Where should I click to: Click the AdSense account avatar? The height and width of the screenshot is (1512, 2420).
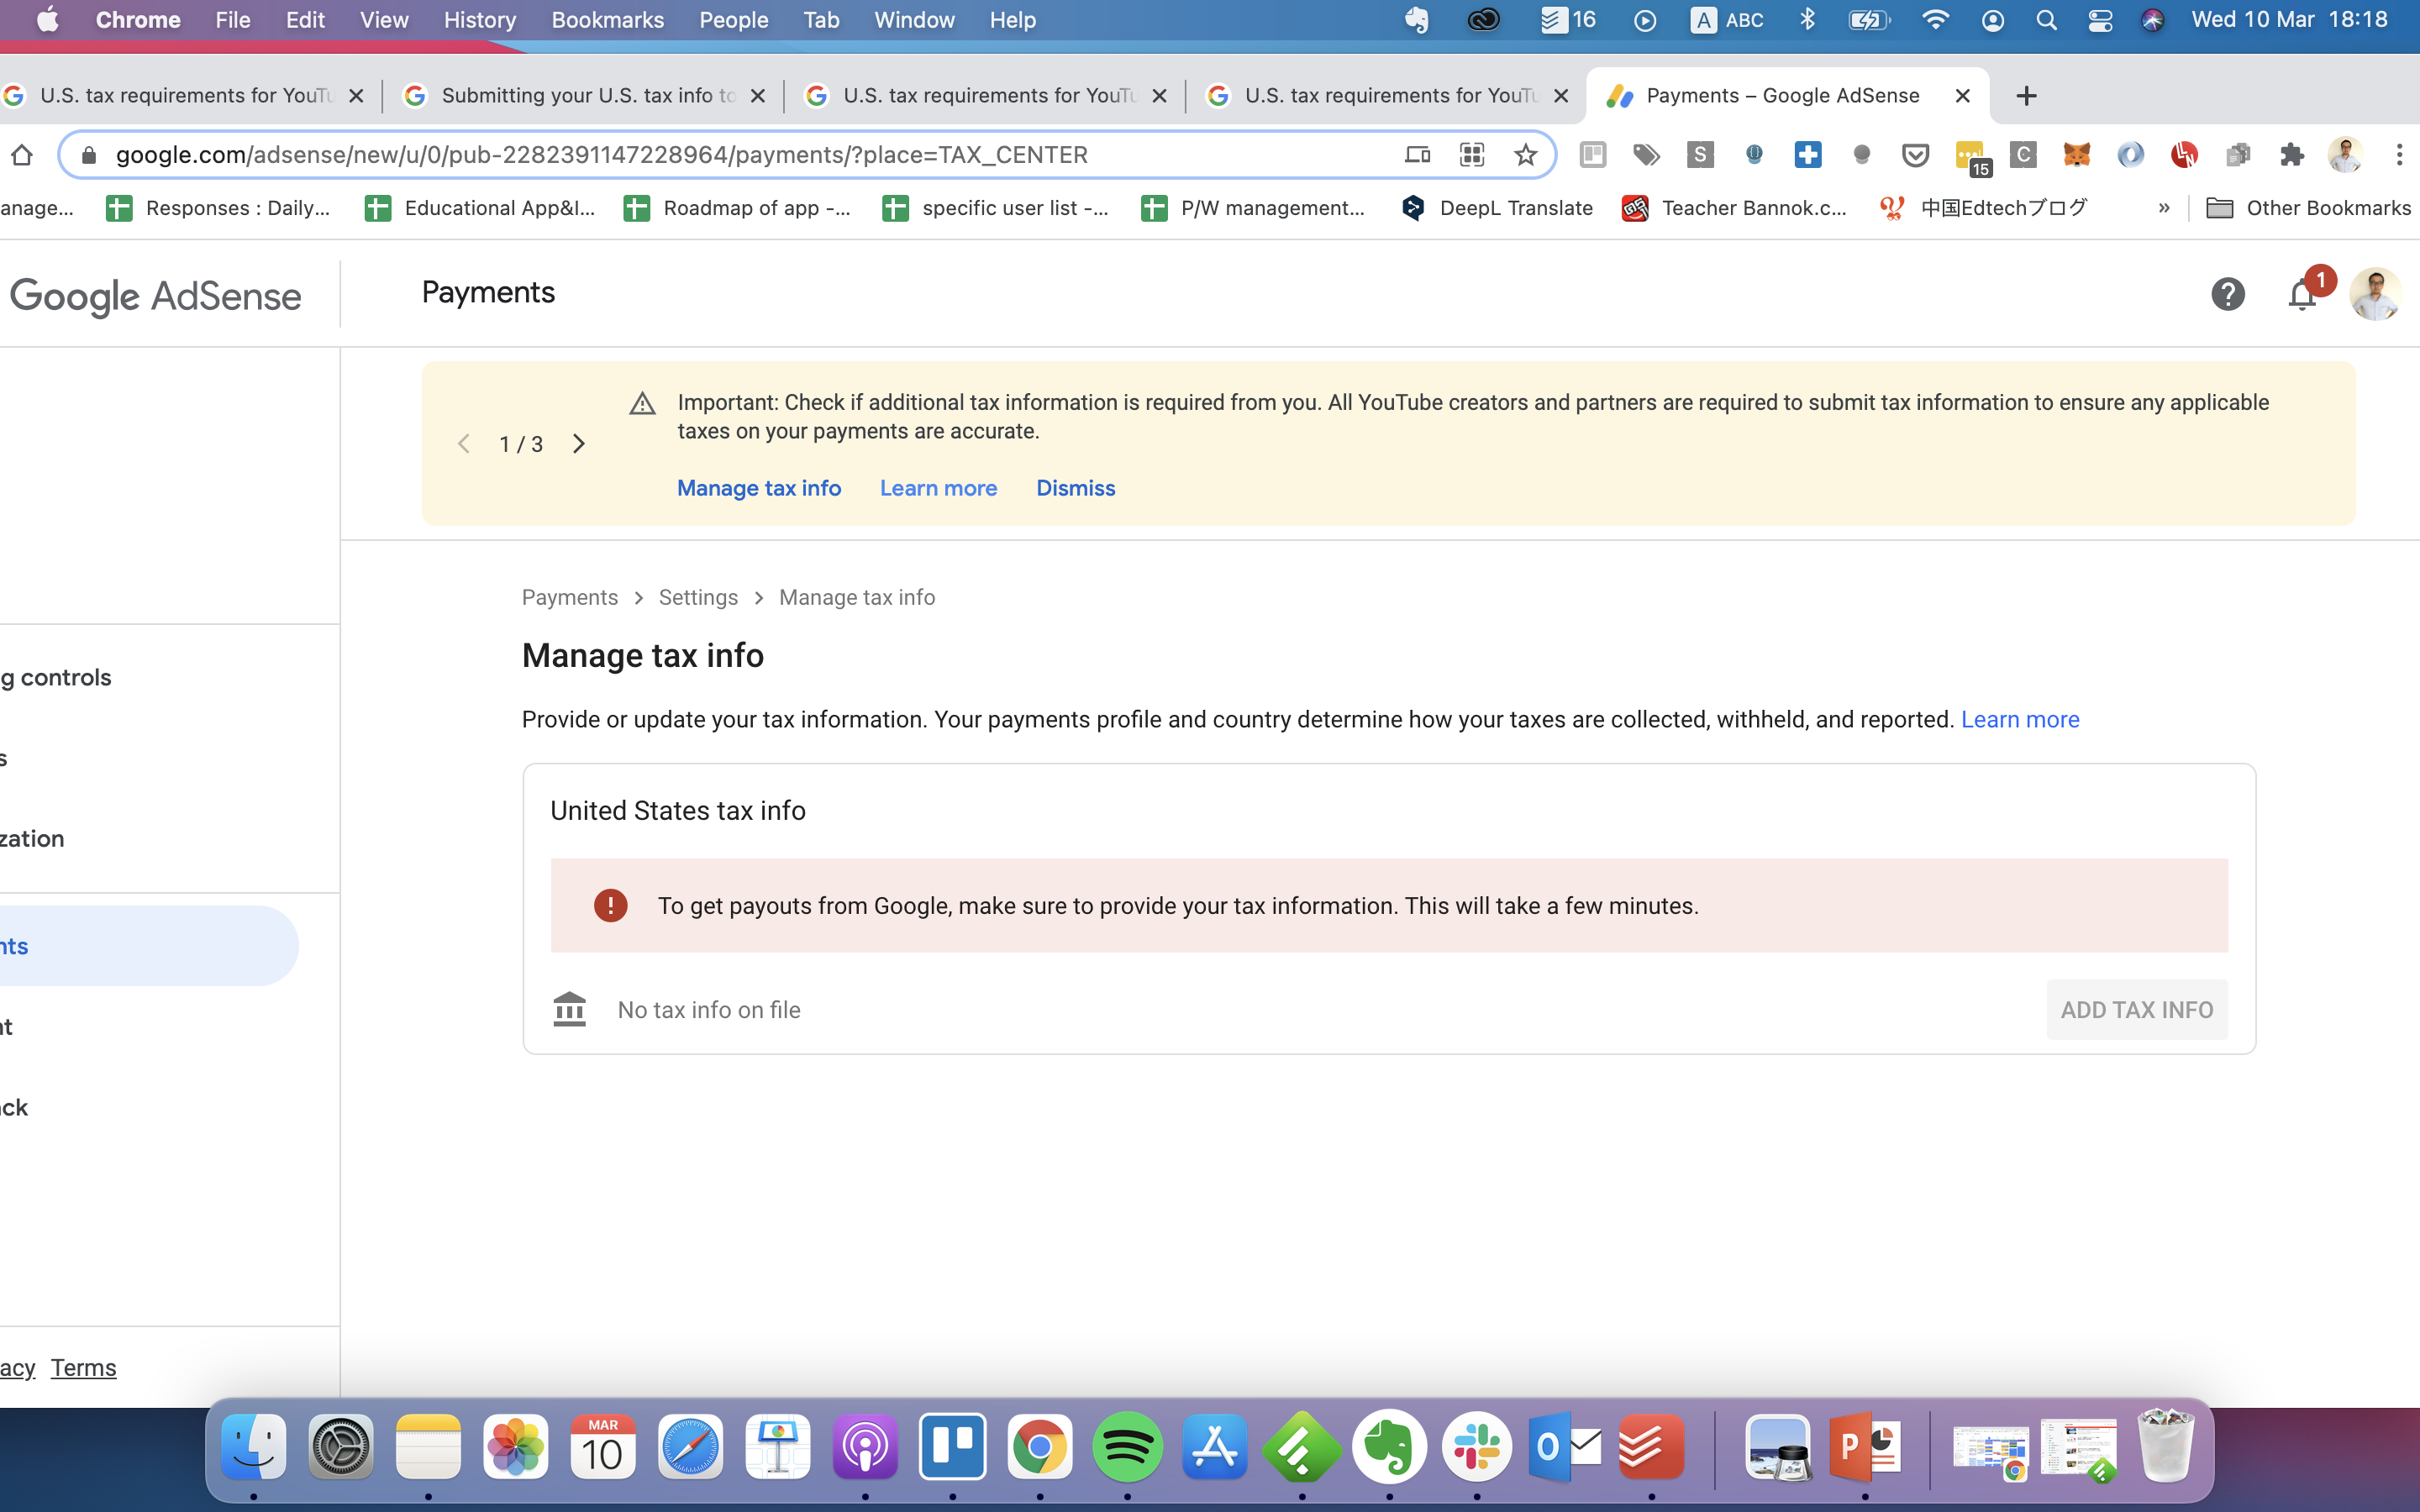pyautogui.click(x=2375, y=294)
